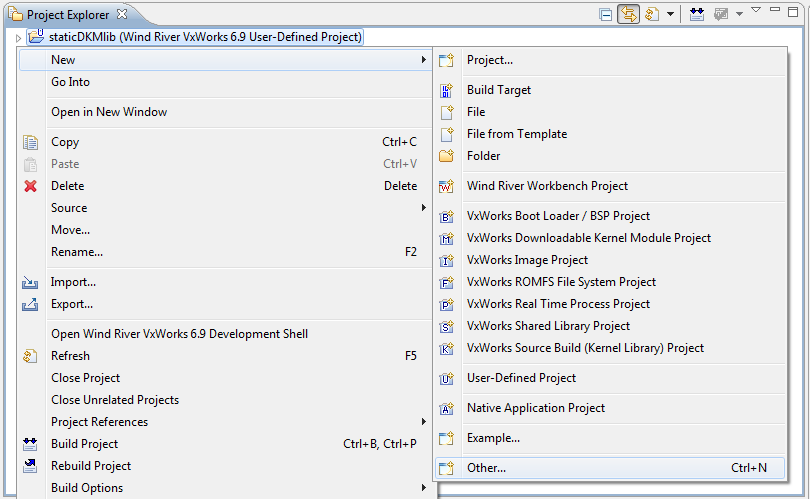The height and width of the screenshot is (499, 810).
Task: Open dropdown arrow next to the grayed toolbar icon
Action: [739, 14]
